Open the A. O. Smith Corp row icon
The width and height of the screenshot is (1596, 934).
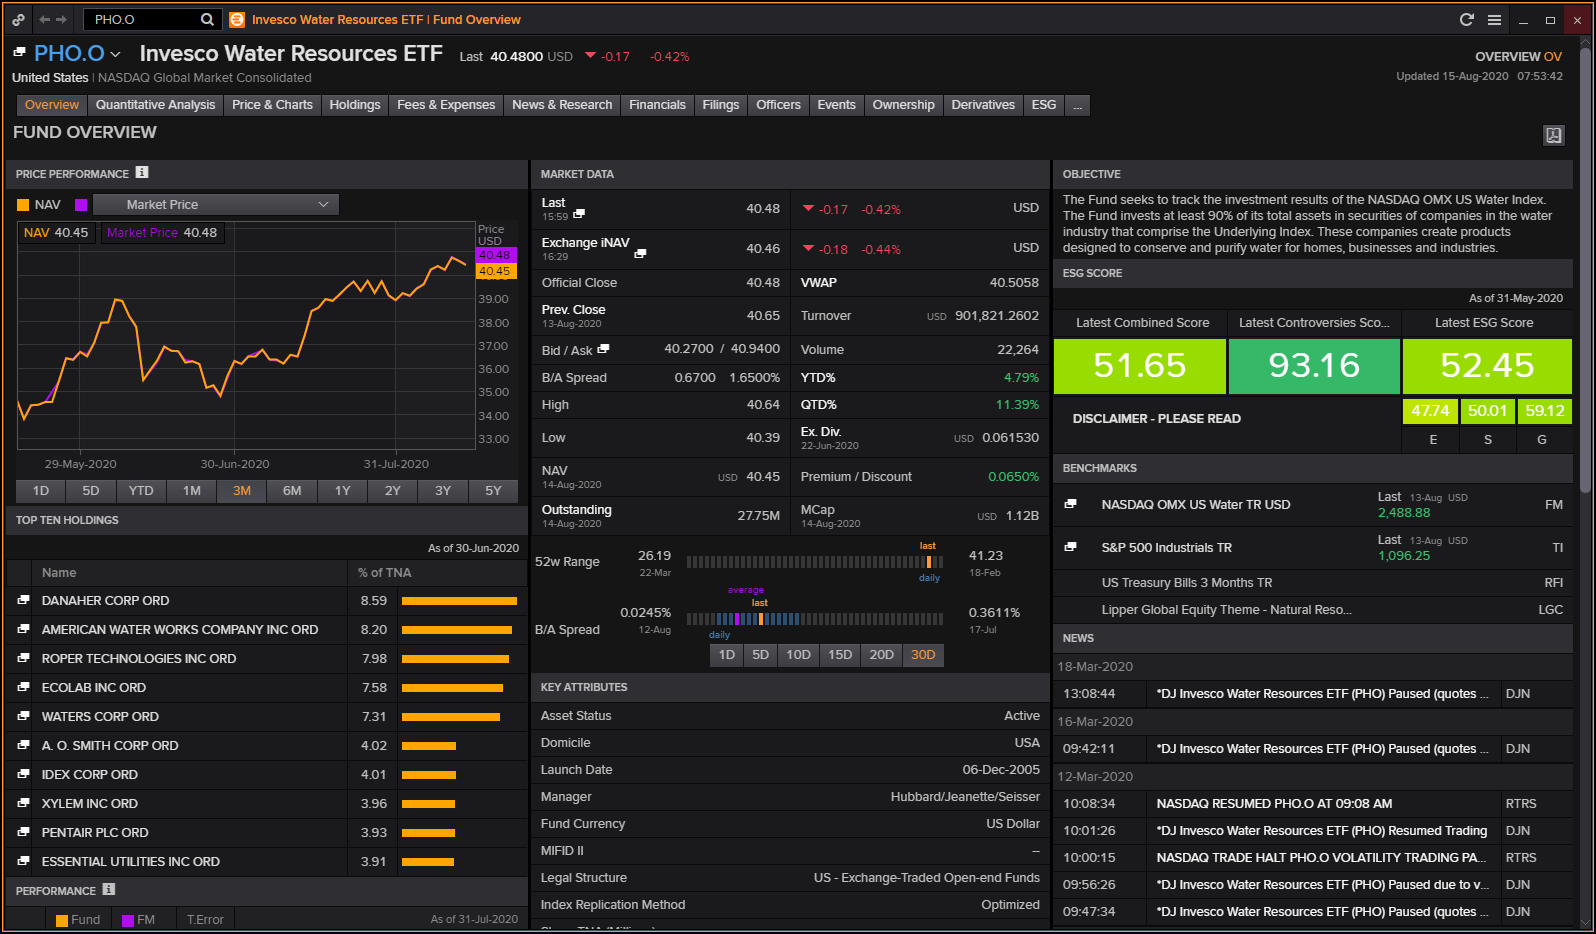tap(23, 745)
